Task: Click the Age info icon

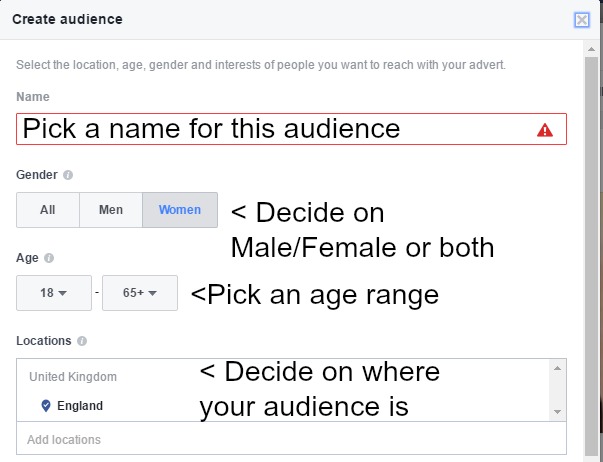Action: point(49,258)
